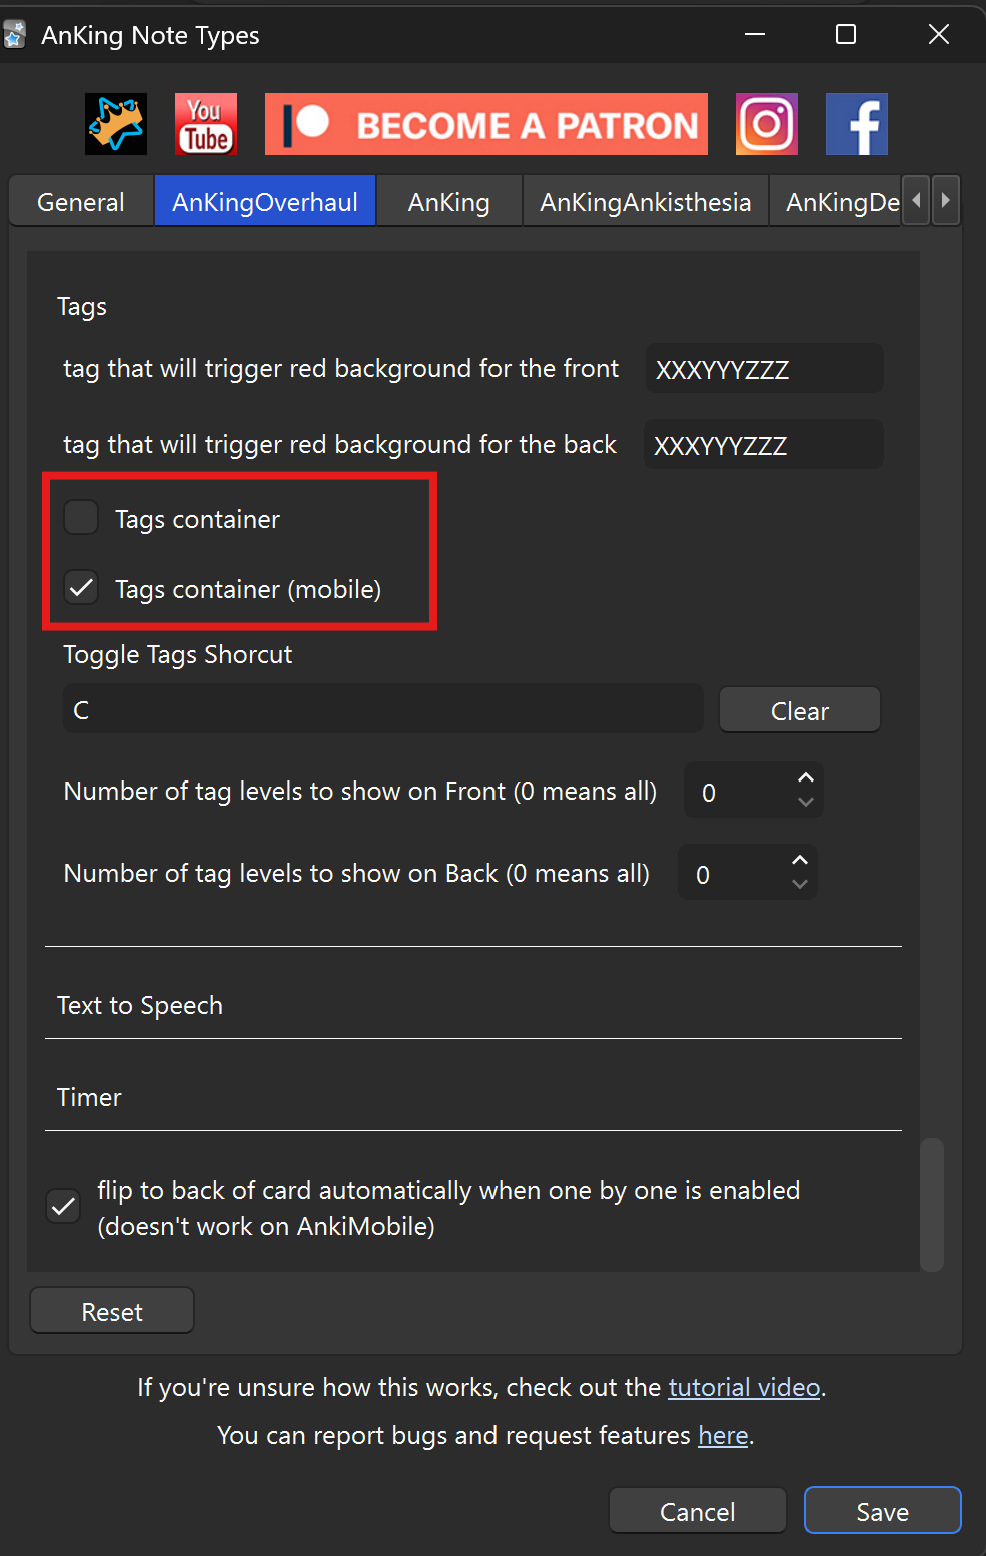The image size is (986, 1556).
Task: Switch to the AnKingAnkisthesia tab
Action: (x=645, y=202)
